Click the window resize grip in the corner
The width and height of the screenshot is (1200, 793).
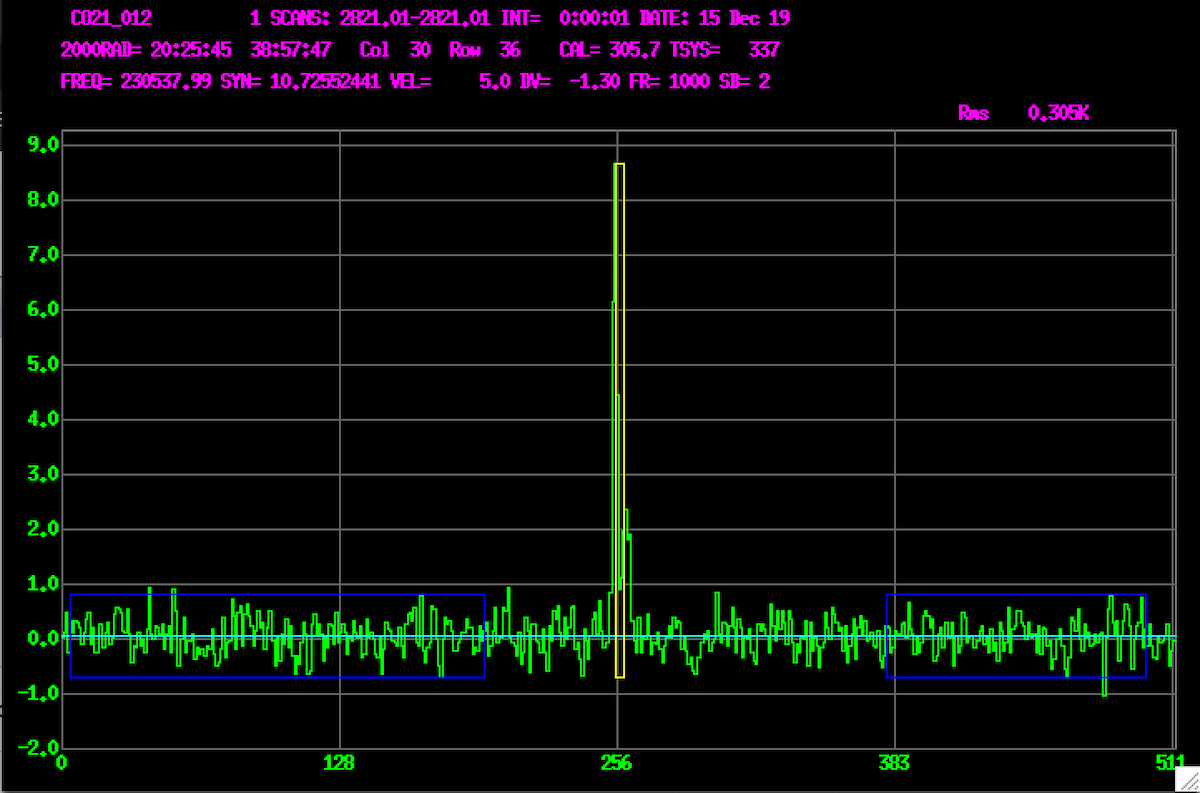pyautogui.click(x=1187, y=780)
